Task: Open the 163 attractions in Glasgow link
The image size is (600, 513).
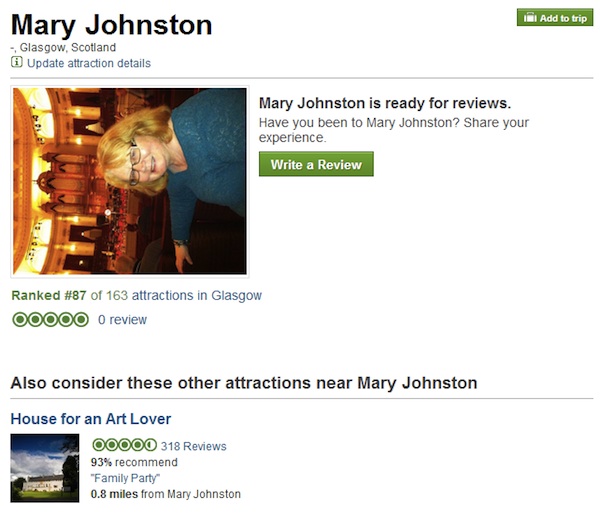Action: click(184, 295)
